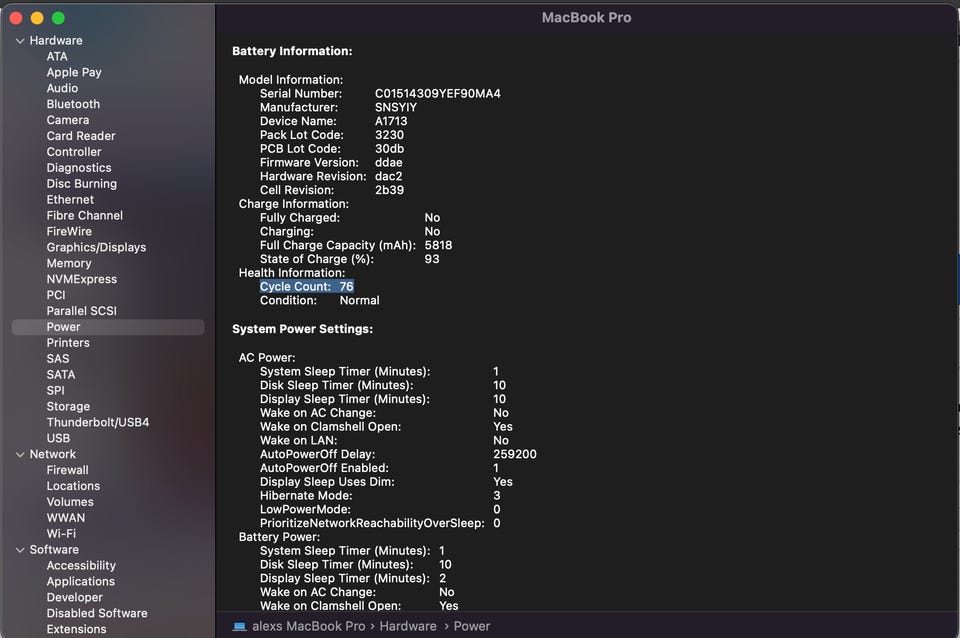
Task: Show Wi-Fi information
Action: 61,534
